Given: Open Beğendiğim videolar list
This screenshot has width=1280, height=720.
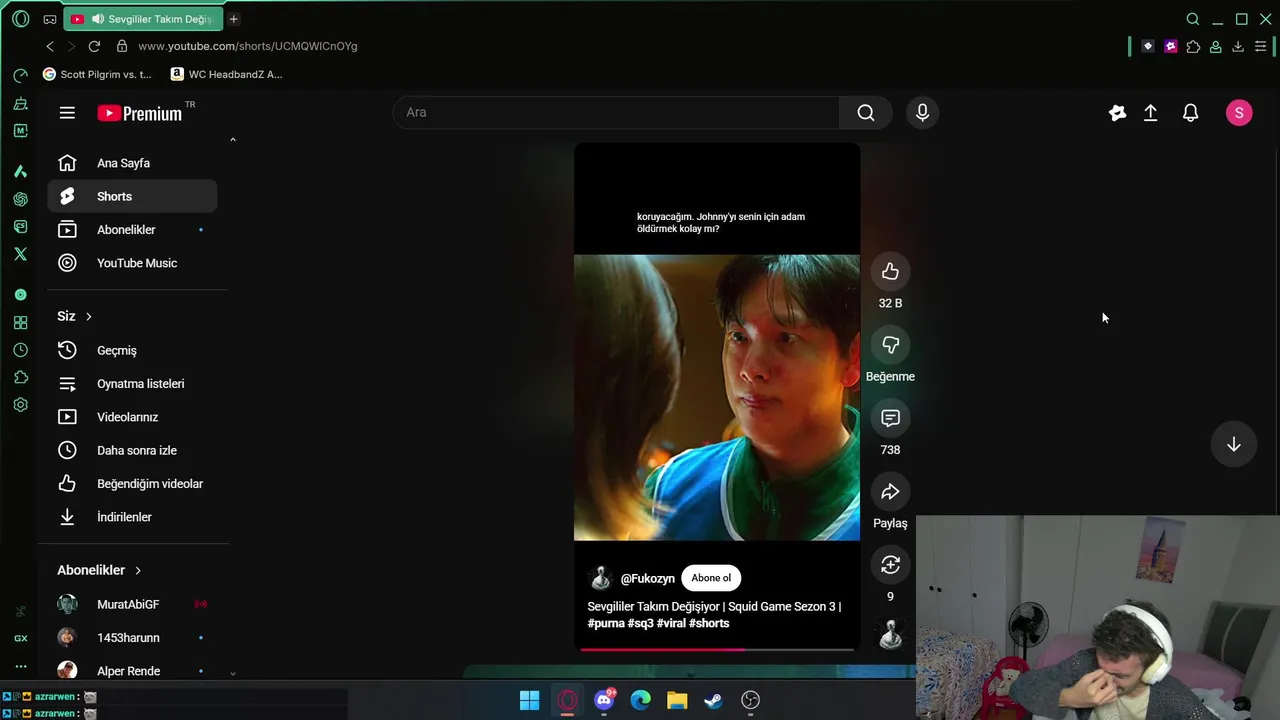Looking at the screenshot, I should tap(132, 484).
